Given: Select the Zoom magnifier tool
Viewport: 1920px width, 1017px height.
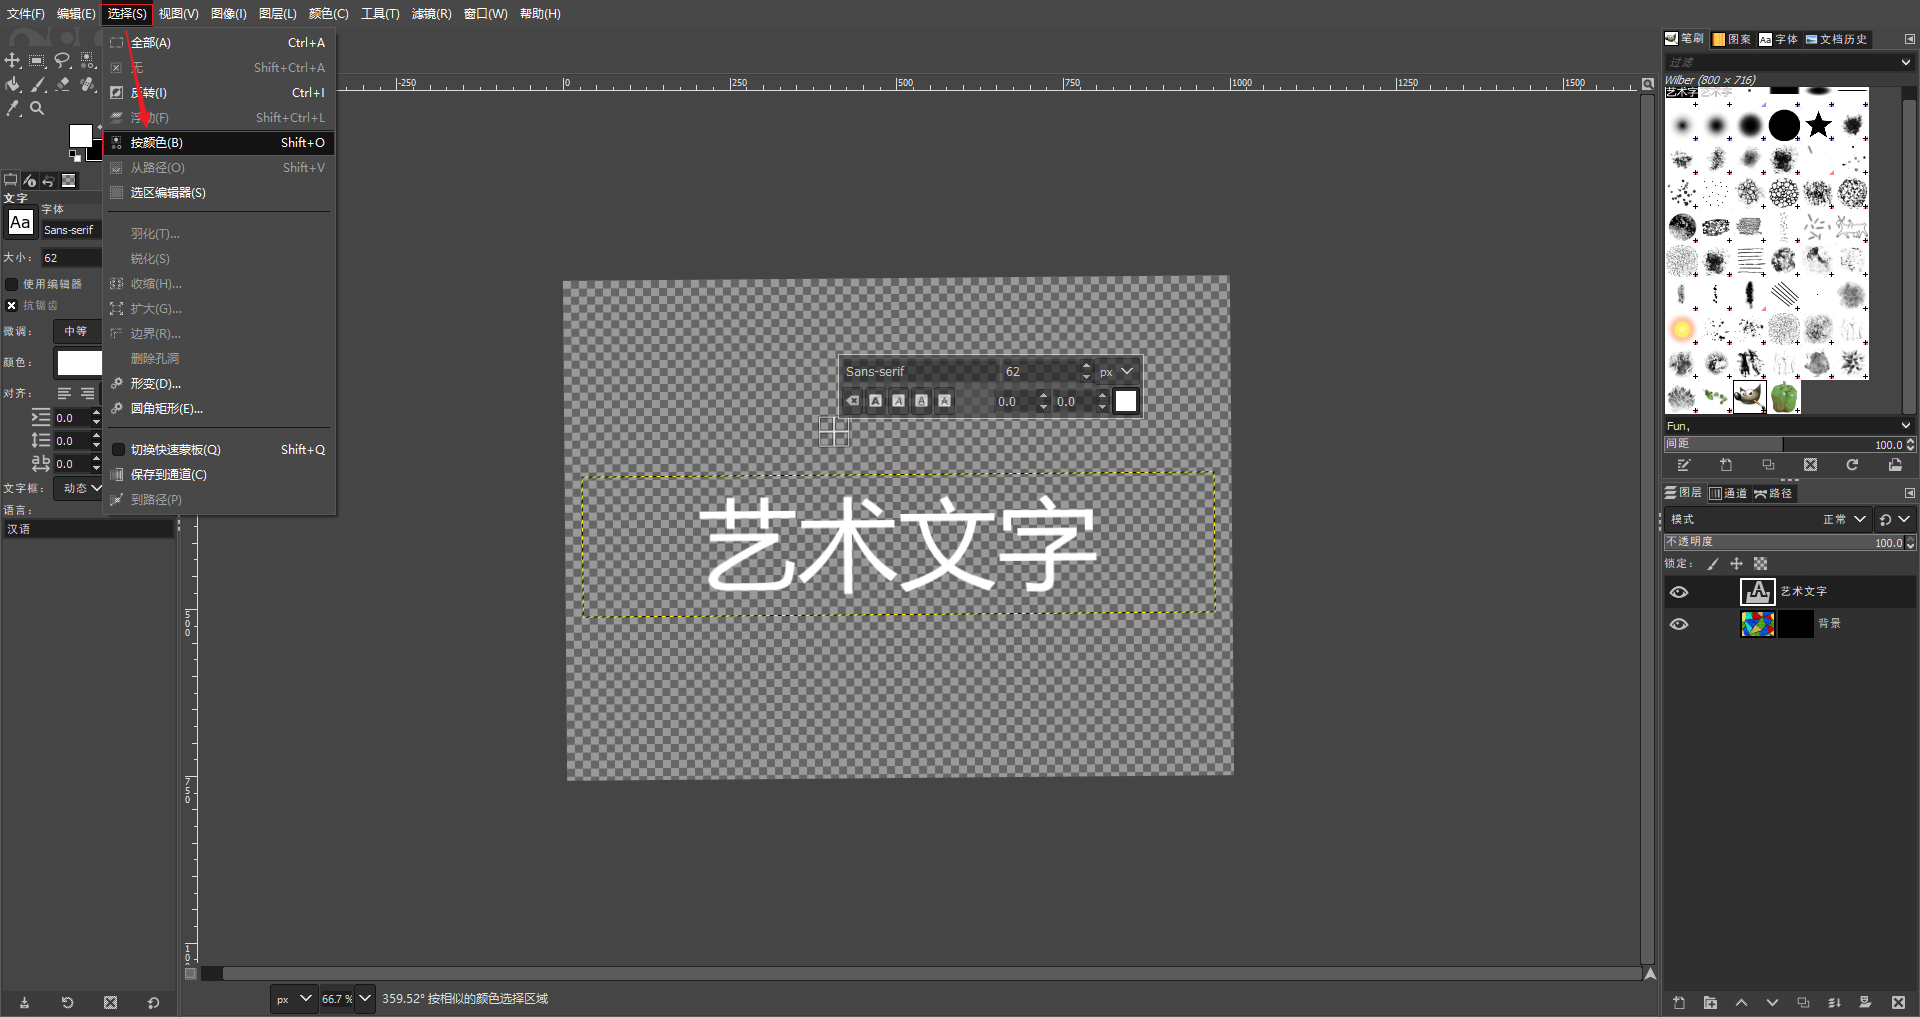Looking at the screenshot, I should click(x=37, y=109).
